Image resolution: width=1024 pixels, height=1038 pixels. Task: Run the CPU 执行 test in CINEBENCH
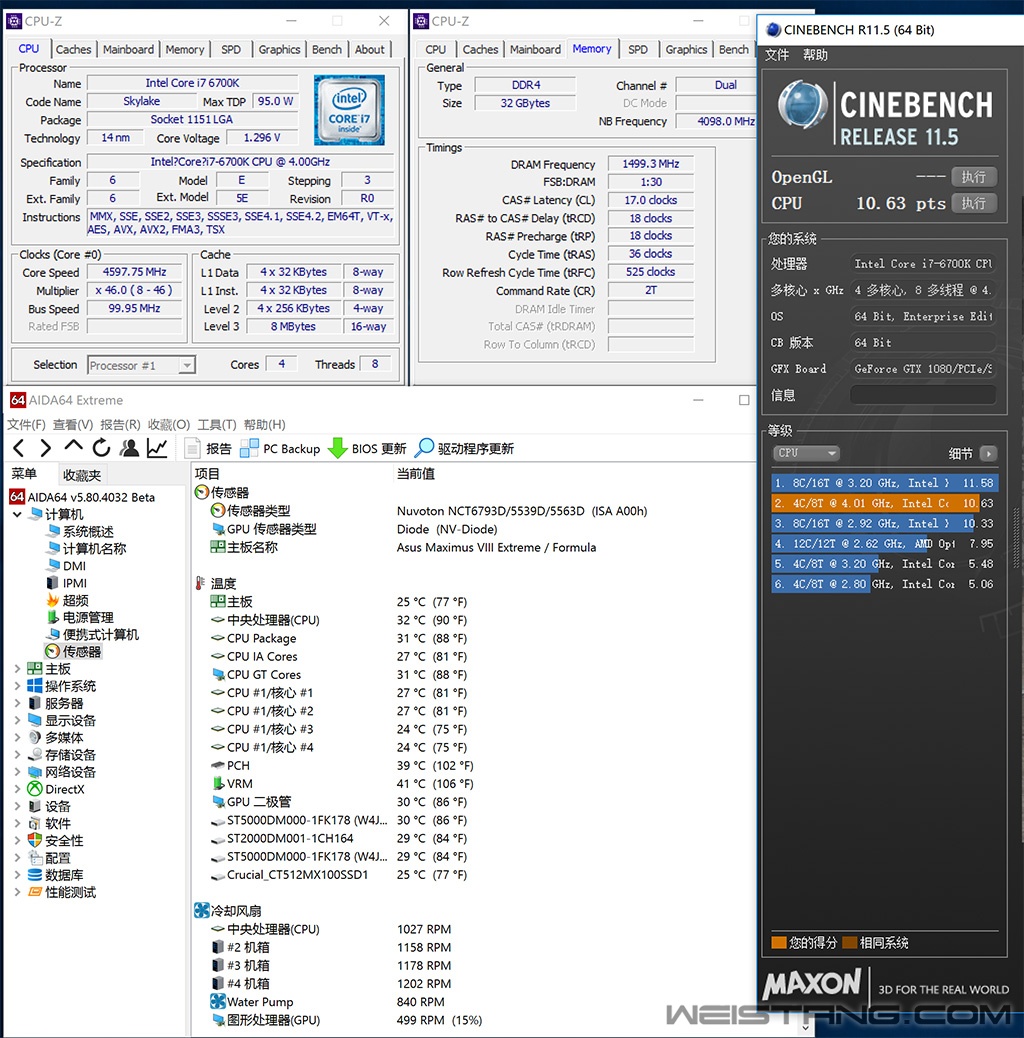(x=973, y=203)
